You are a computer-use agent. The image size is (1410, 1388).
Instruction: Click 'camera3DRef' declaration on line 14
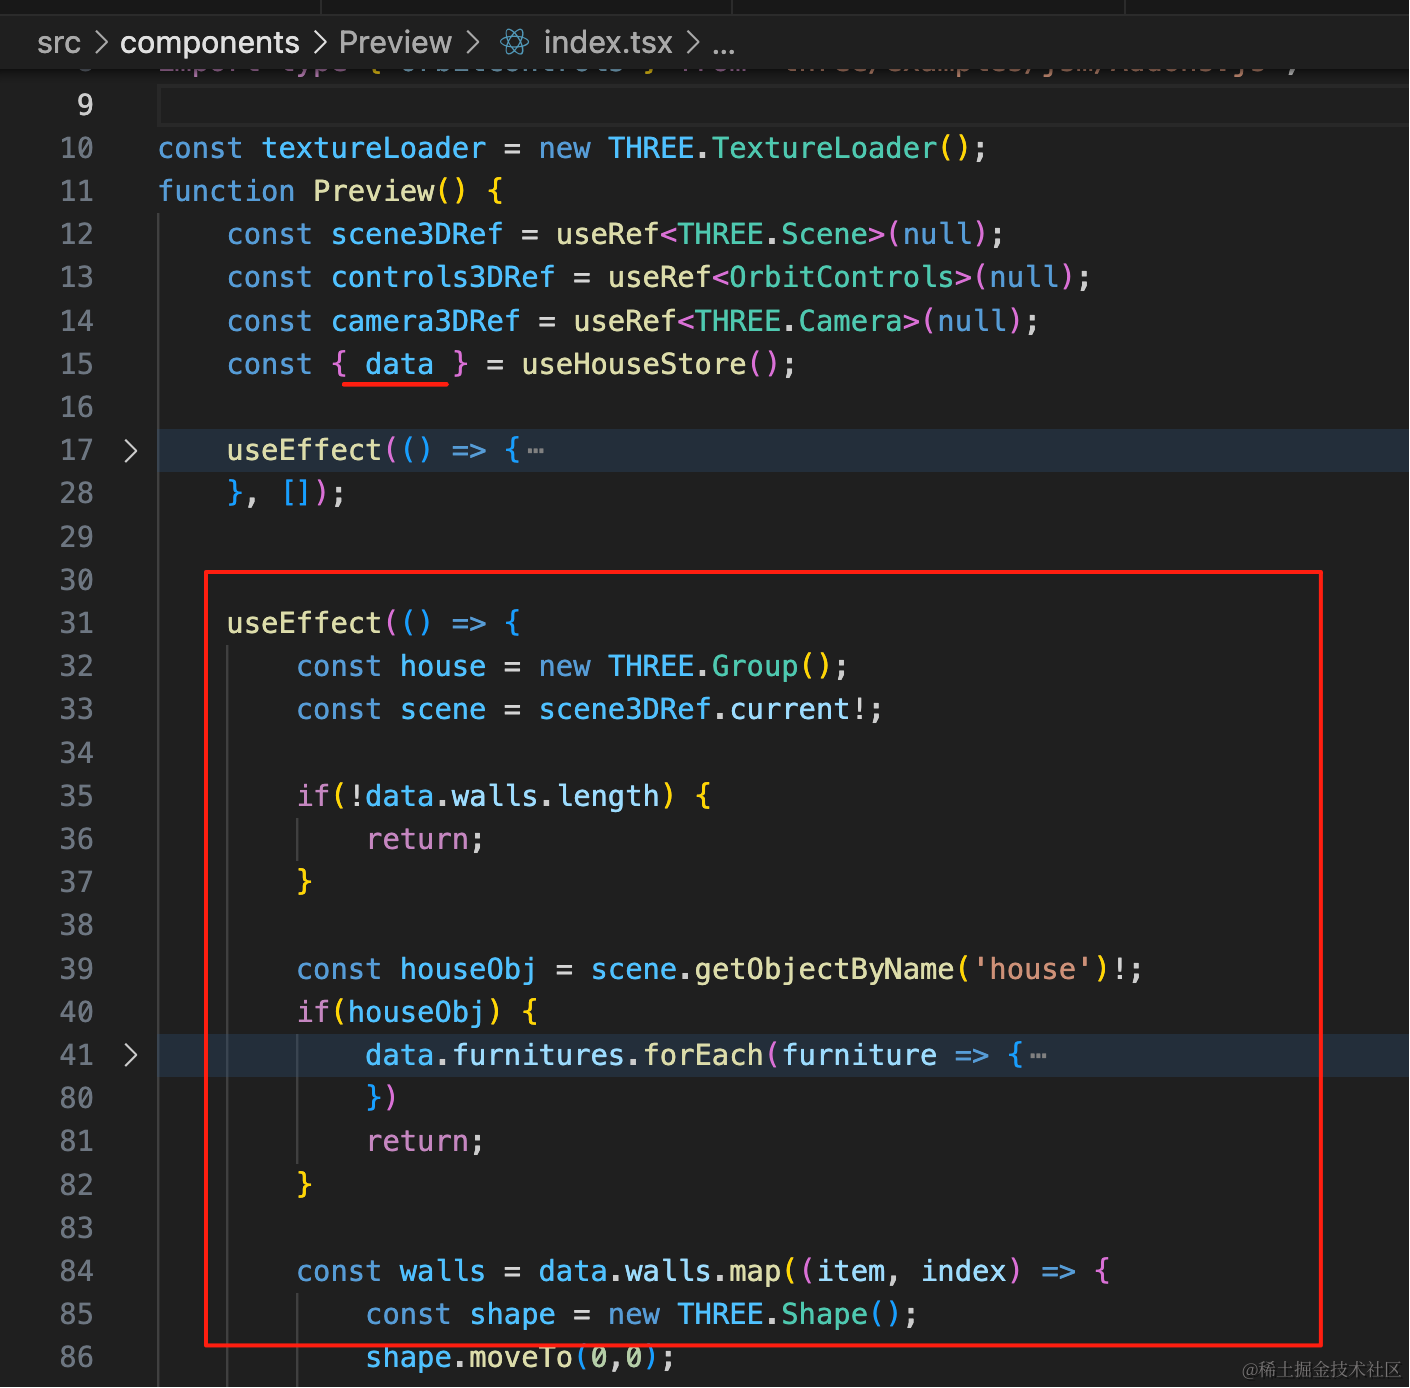coord(426,321)
